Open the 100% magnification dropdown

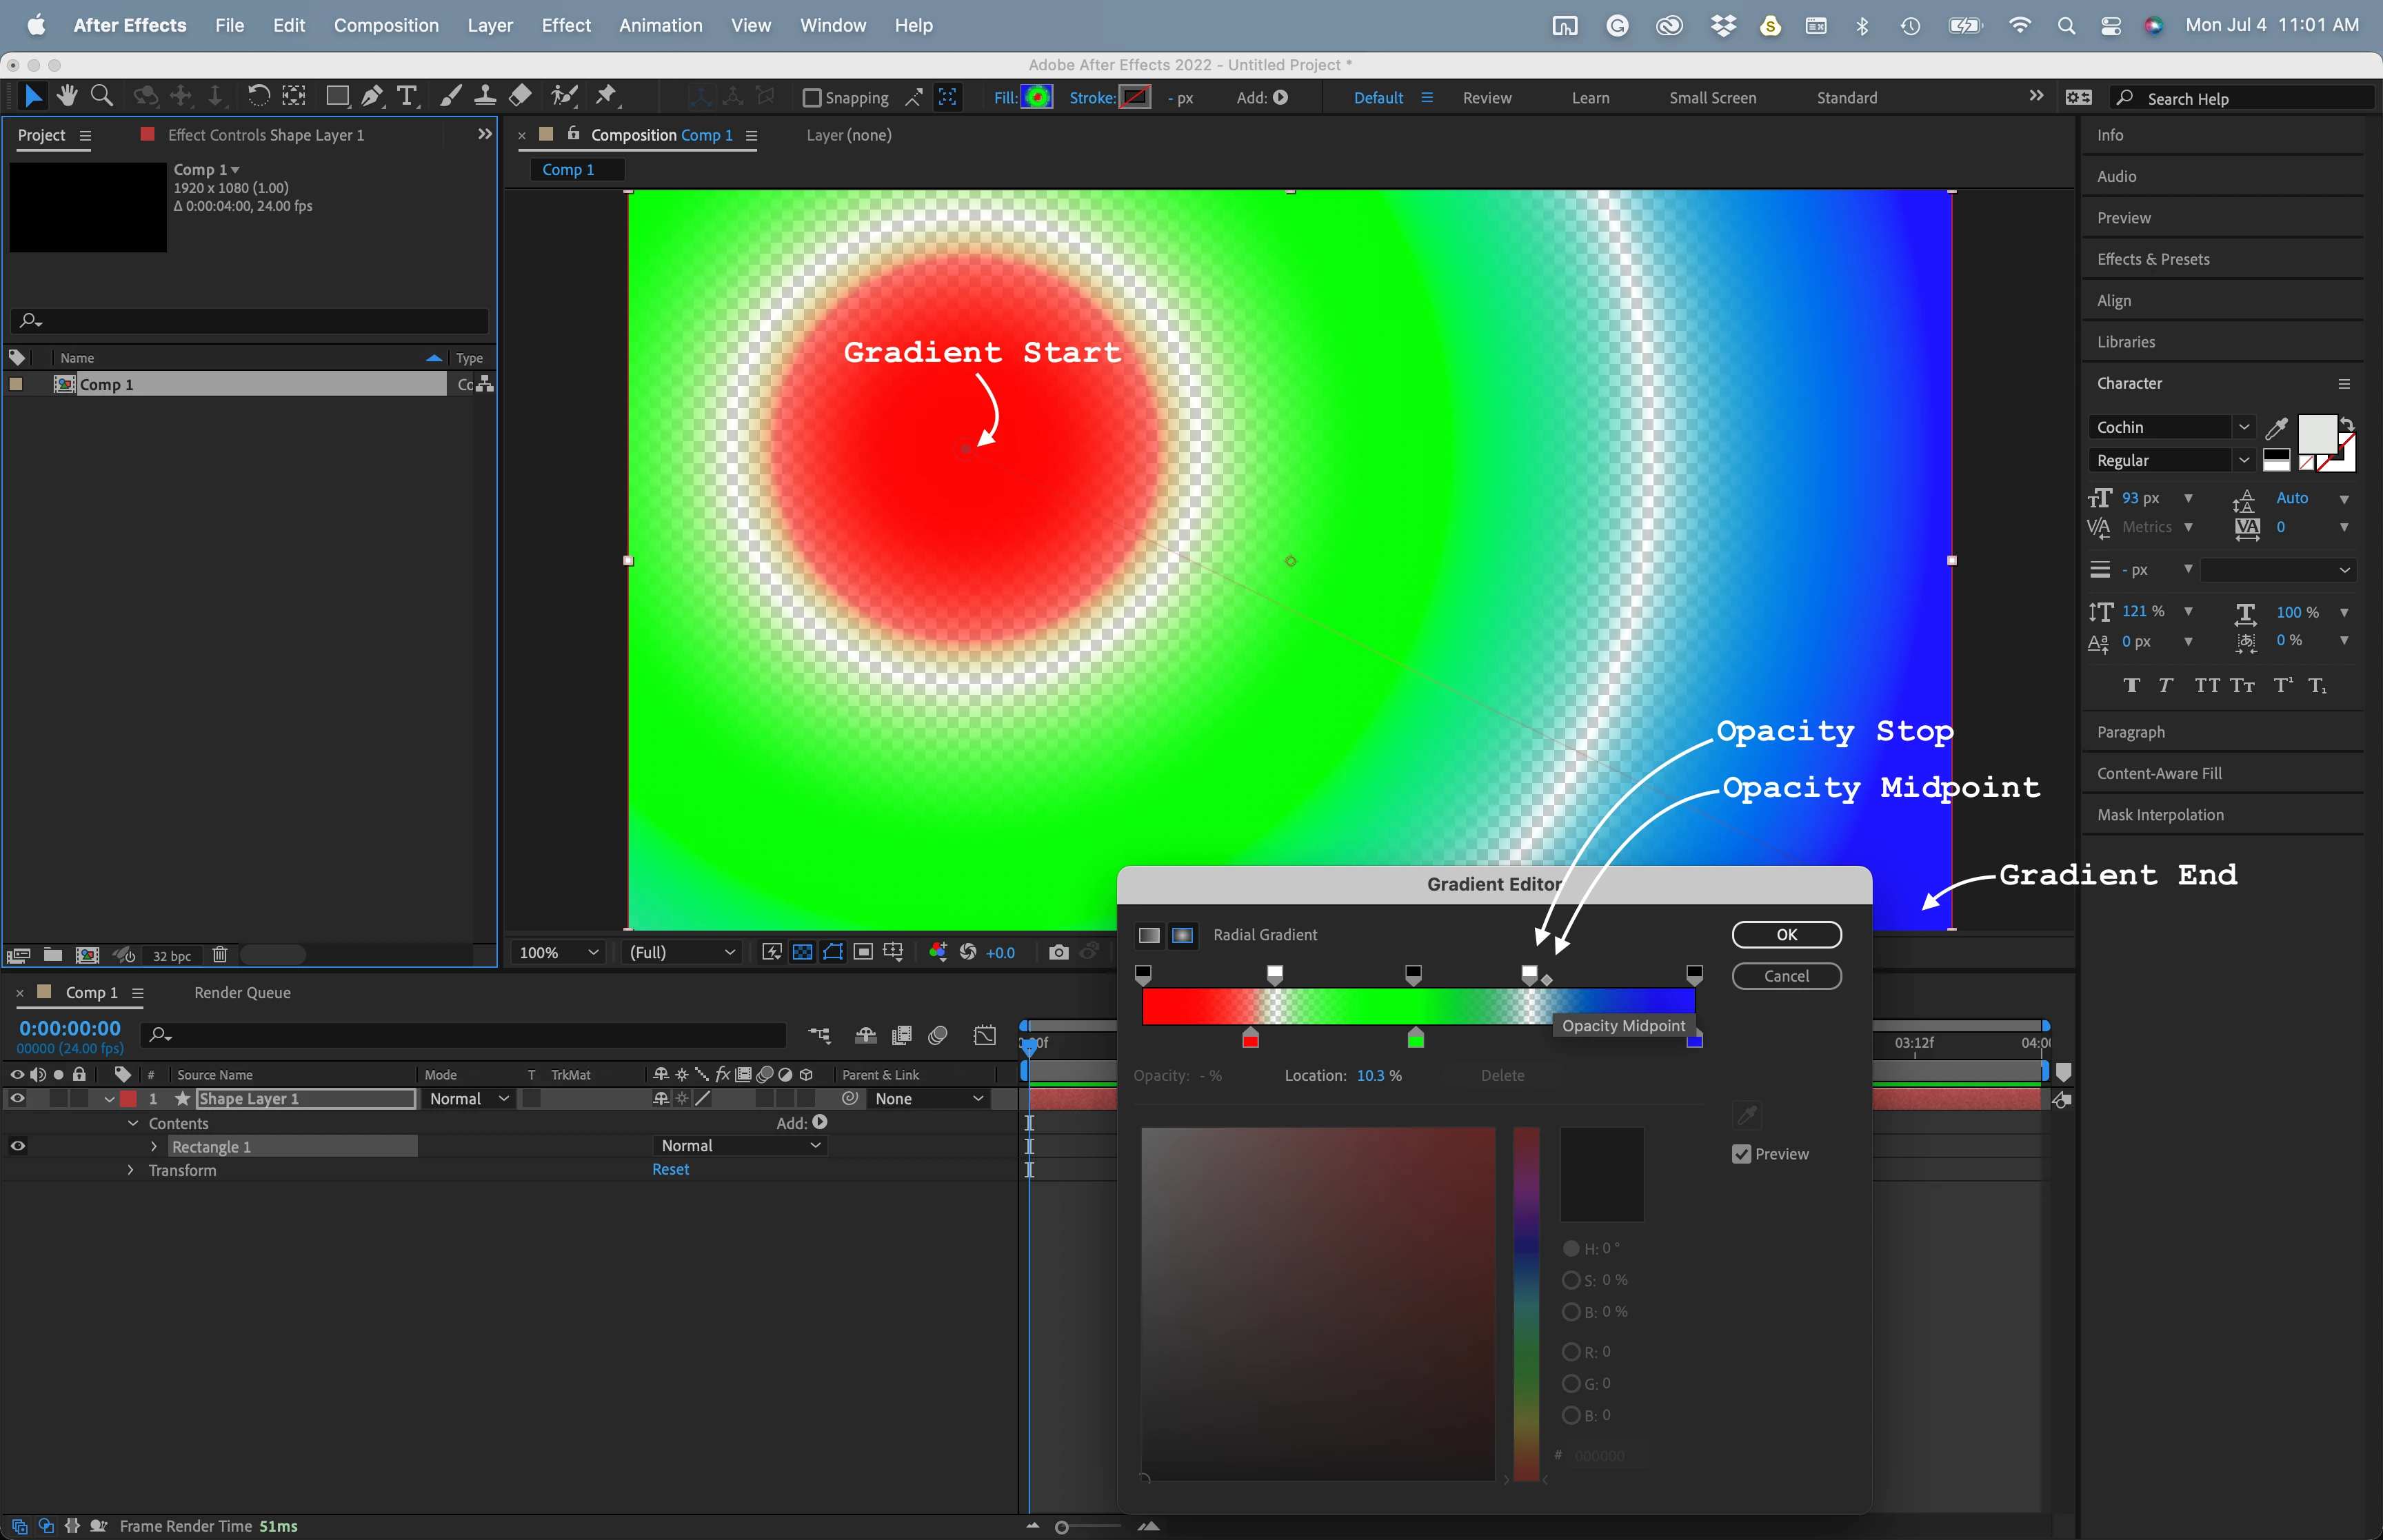[559, 952]
